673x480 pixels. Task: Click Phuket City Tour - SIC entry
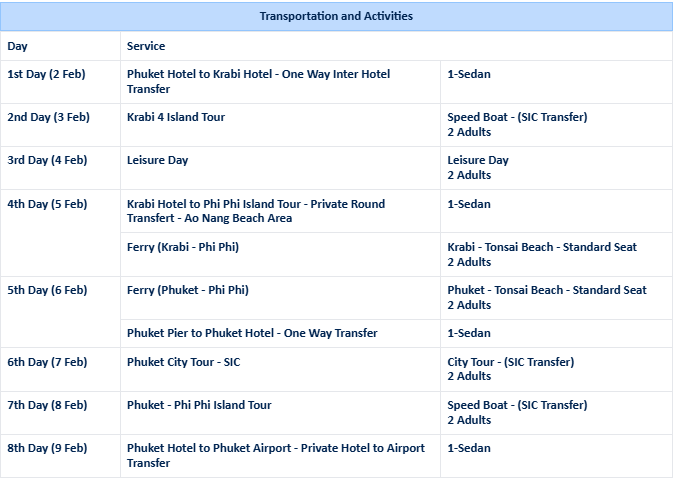[x=184, y=362]
